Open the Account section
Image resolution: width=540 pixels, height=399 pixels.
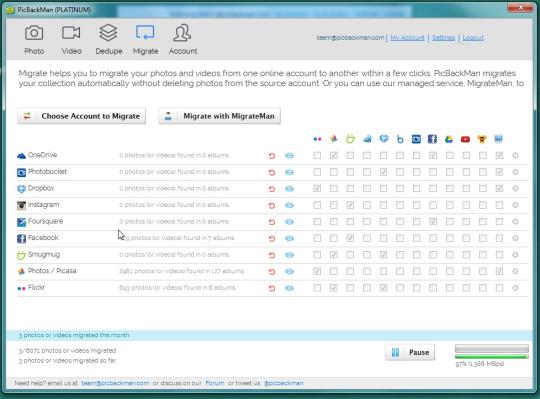183,40
